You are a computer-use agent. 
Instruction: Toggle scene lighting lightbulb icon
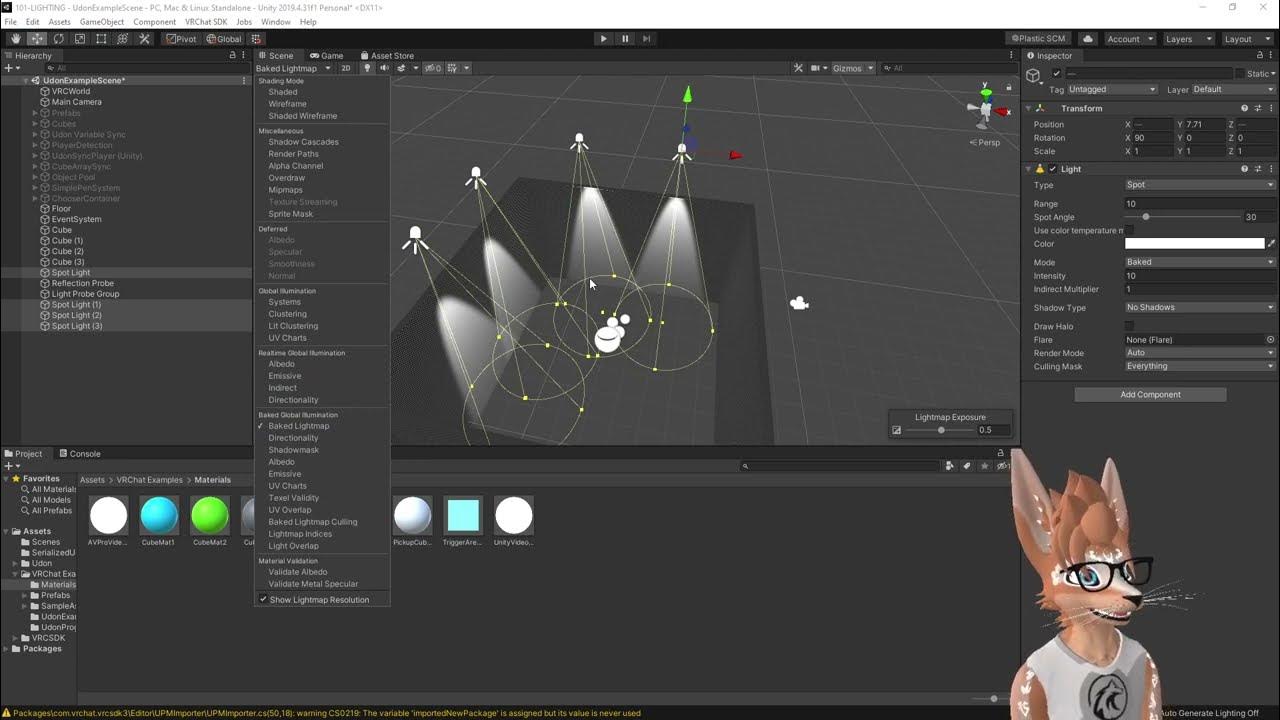click(367, 68)
